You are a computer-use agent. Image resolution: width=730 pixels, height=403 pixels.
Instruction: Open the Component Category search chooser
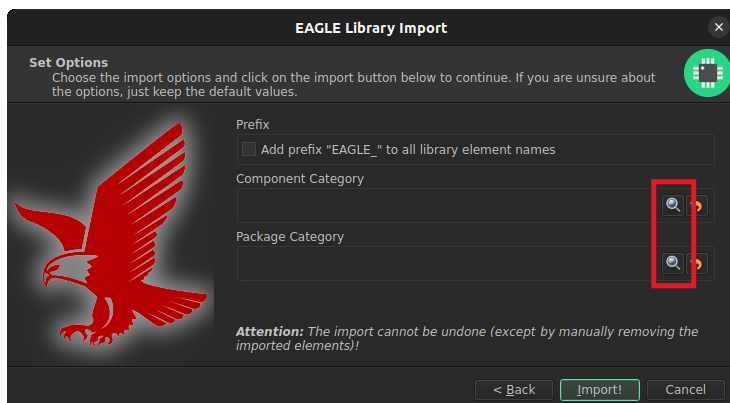[673, 205]
